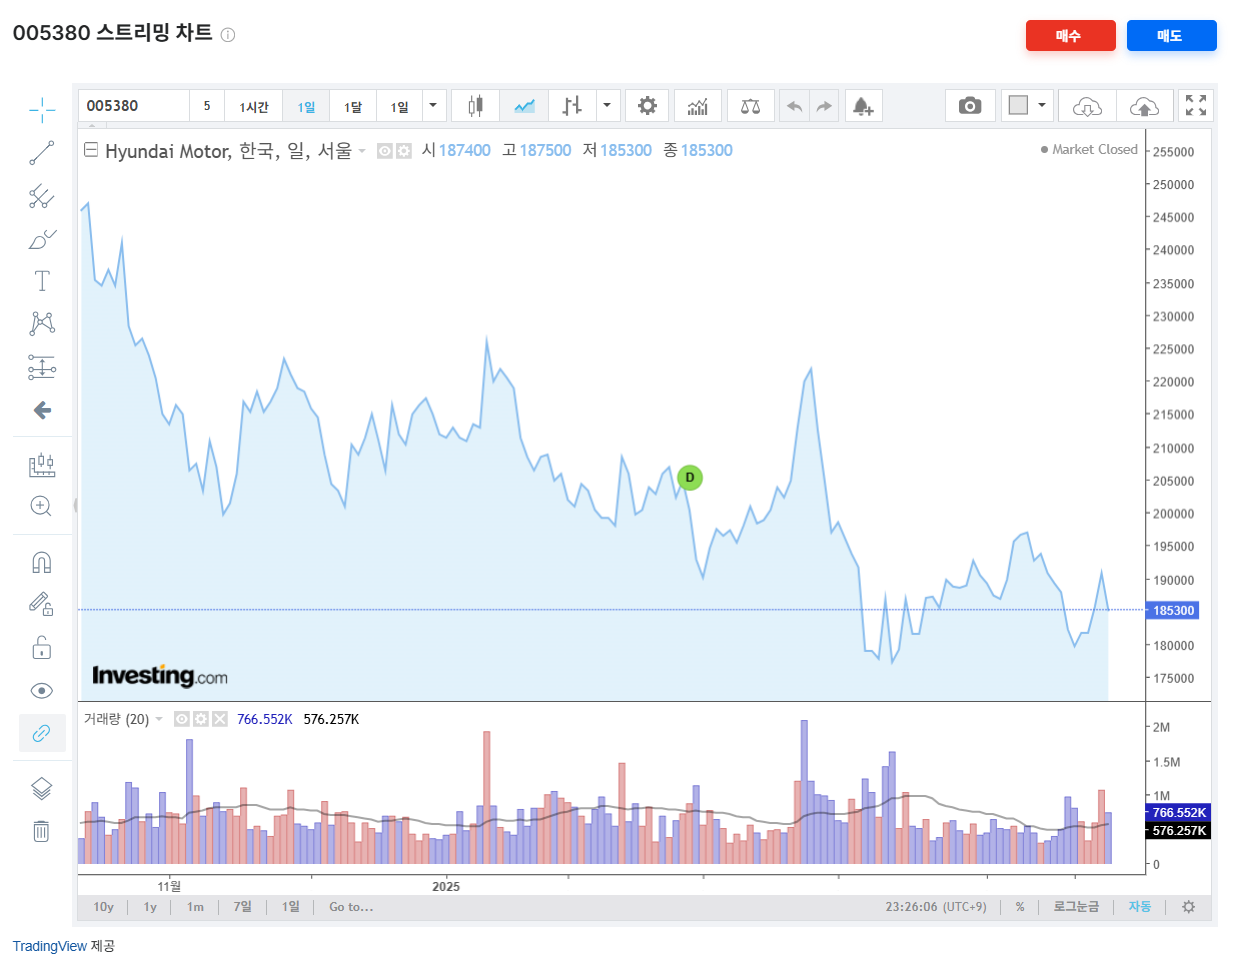Remove the 거래량 indicator with X
Image resolution: width=1237 pixels, height=970 pixels.
pos(220,719)
